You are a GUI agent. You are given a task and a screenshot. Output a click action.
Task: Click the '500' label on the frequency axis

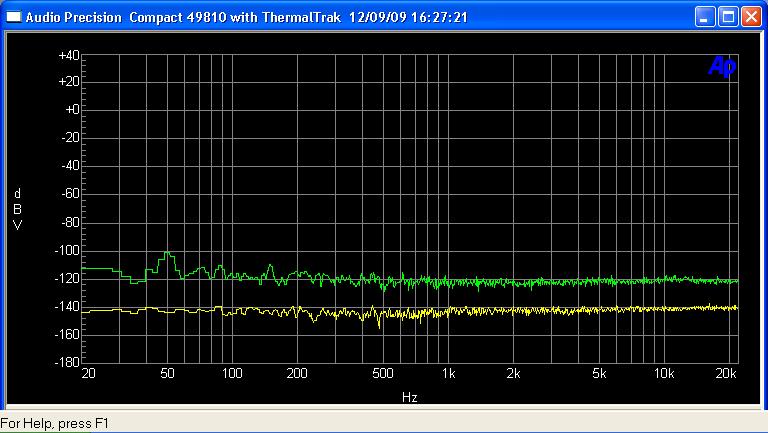coord(383,374)
